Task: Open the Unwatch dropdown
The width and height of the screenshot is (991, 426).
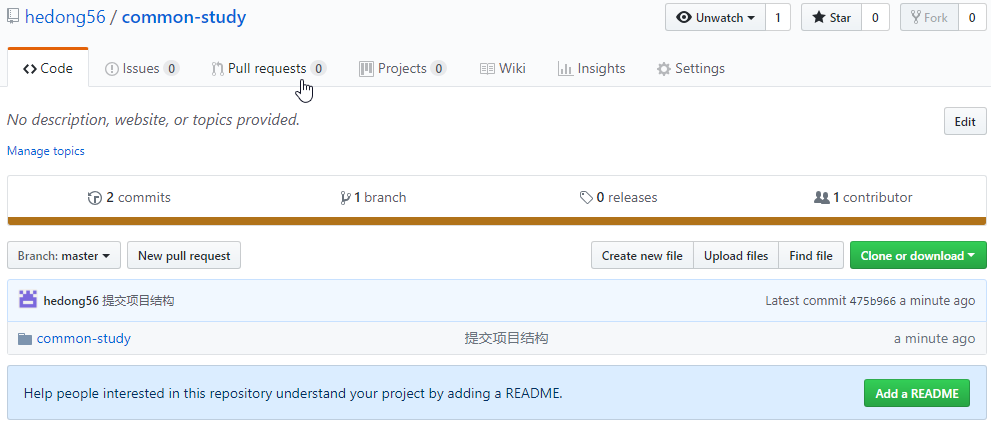Action: (715, 18)
